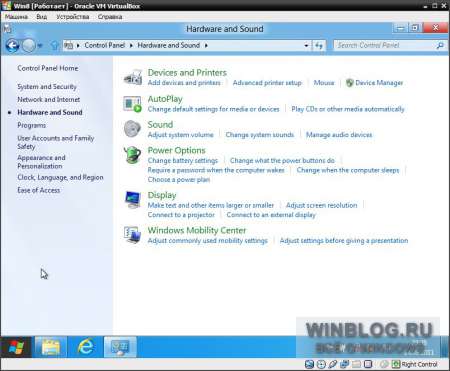Open the Sound speaker icon
450x371 pixels.
click(133, 129)
